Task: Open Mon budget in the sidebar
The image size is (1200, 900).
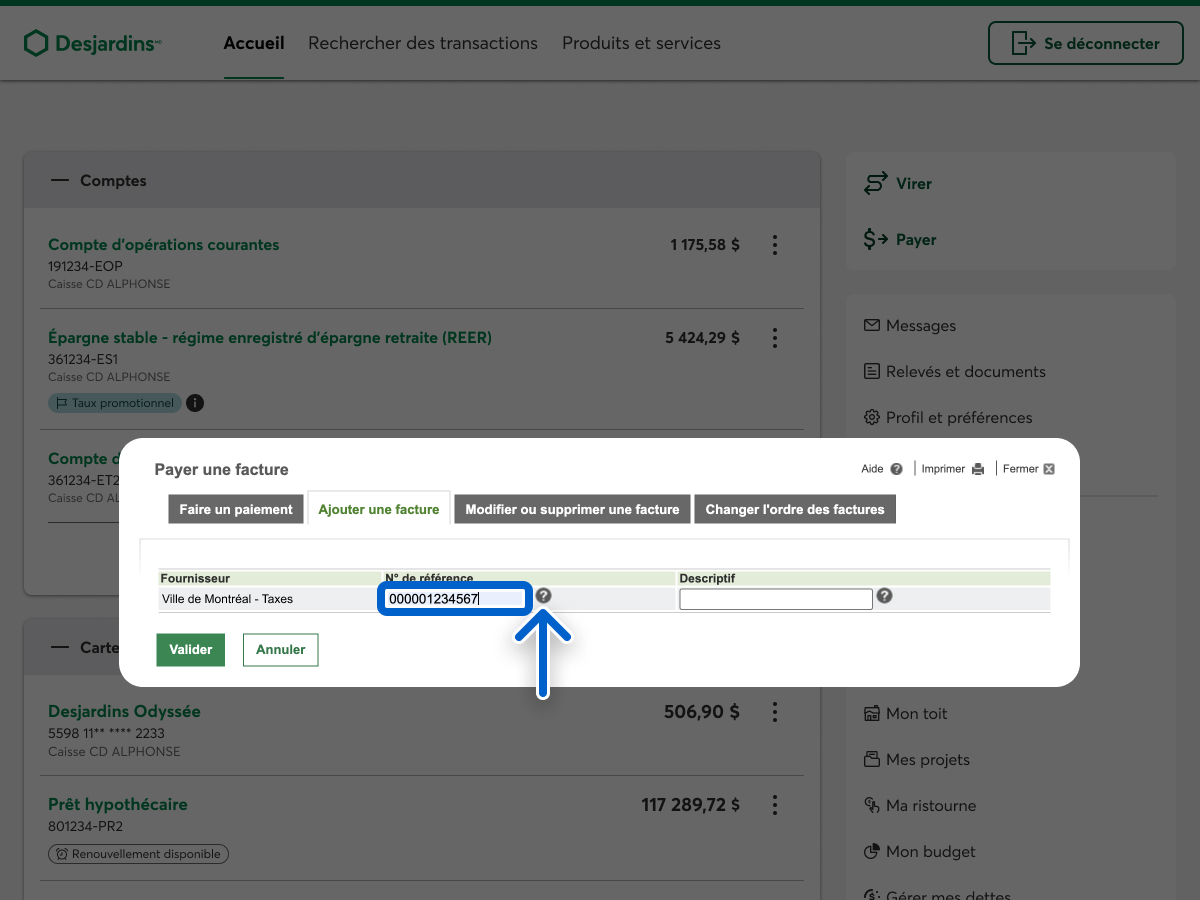Action: [x=930, y=852]
